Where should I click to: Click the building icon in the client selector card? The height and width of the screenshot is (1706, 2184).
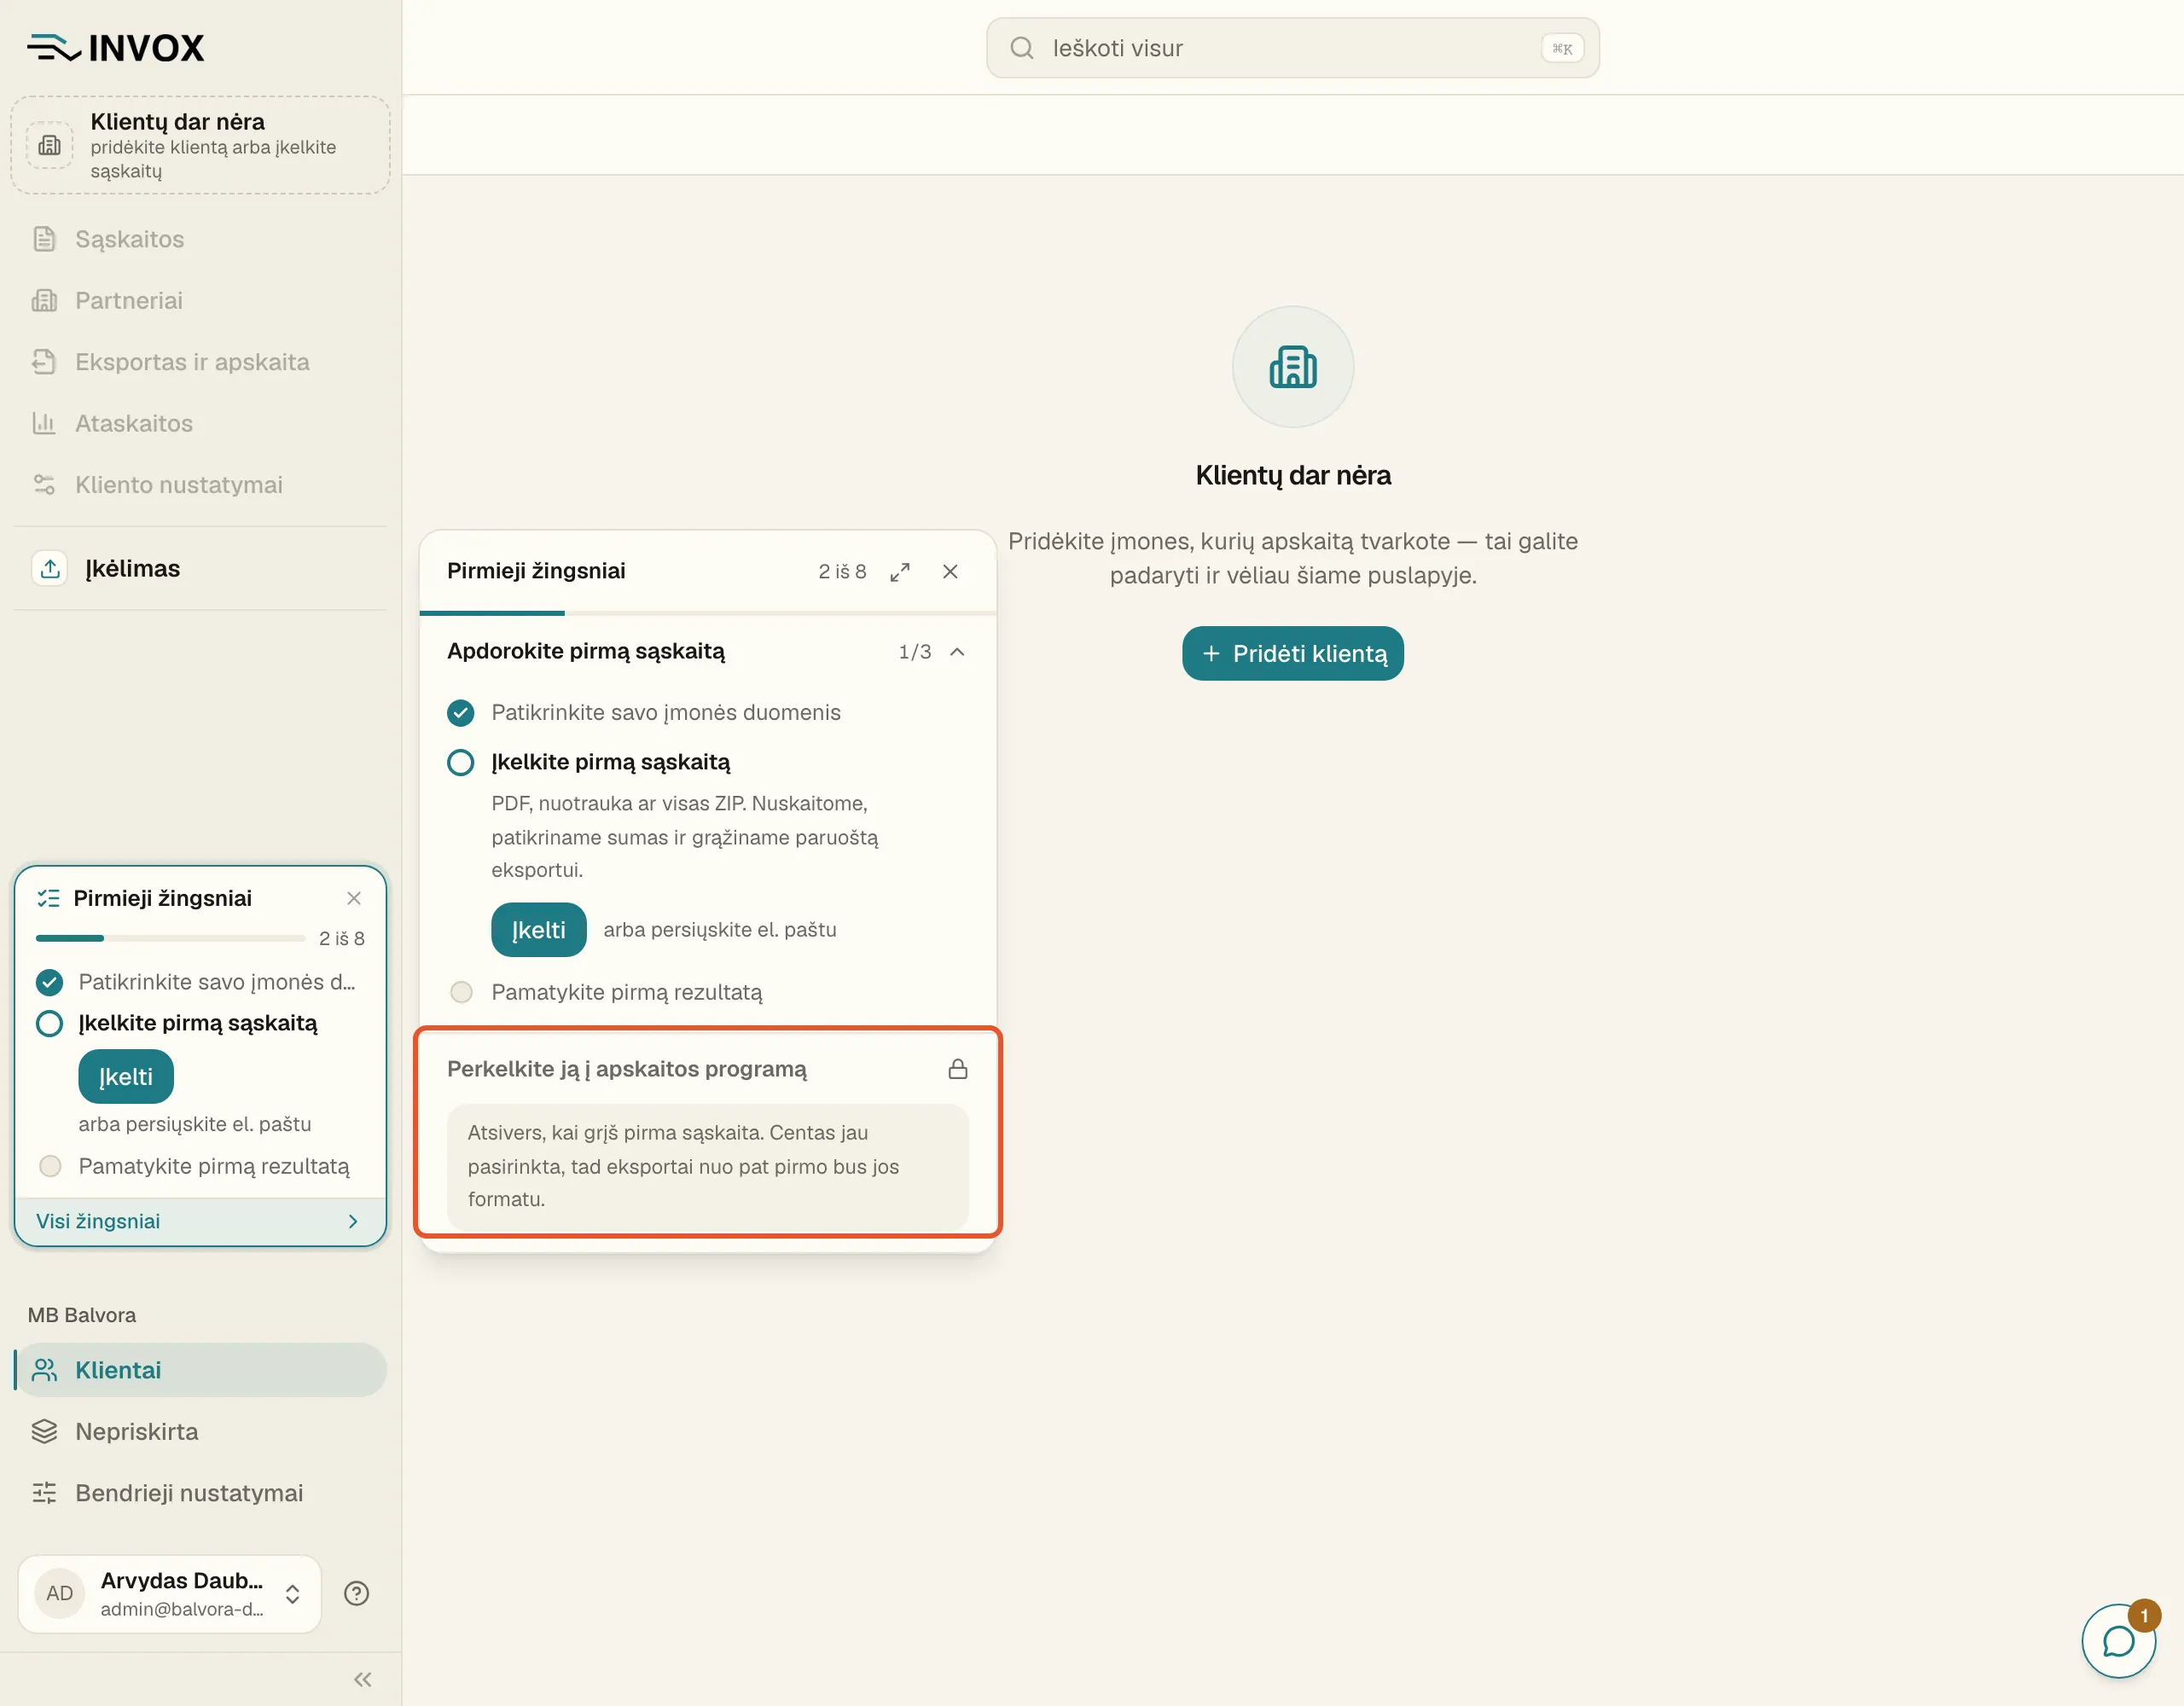49,146
